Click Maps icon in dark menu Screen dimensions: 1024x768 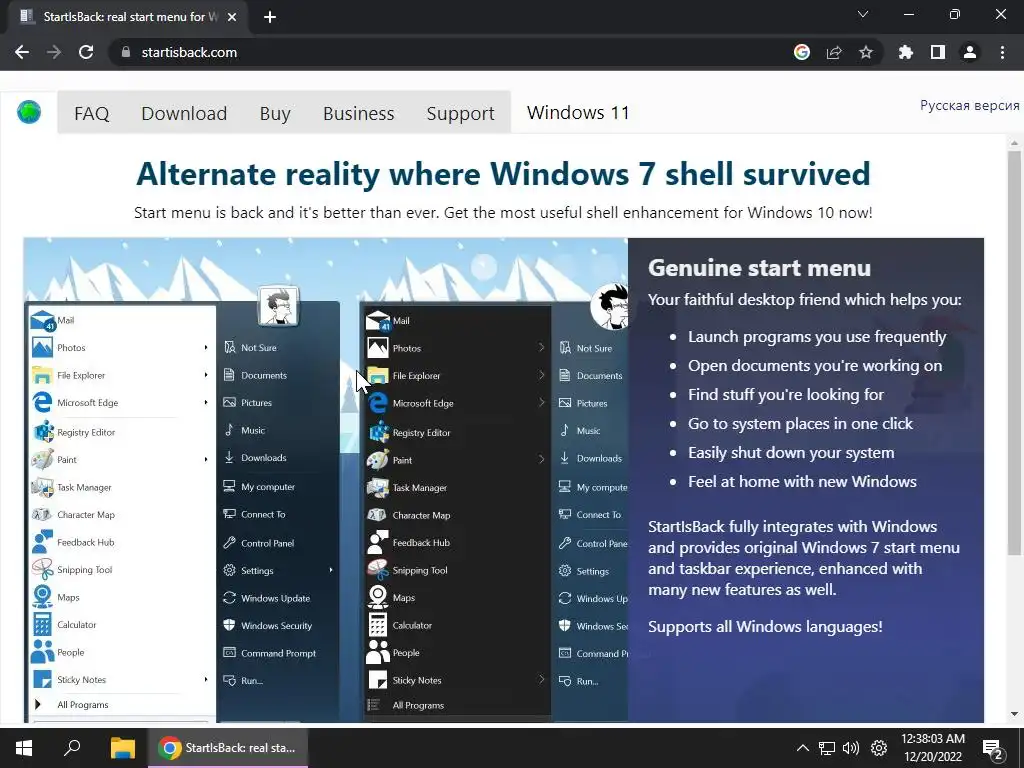coord(377,597)
